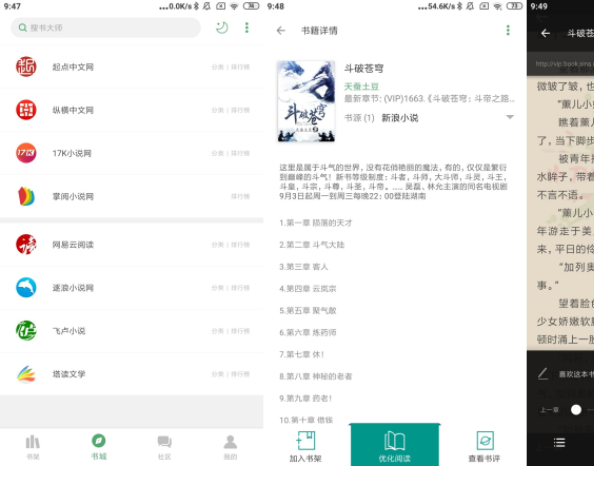The image size is (594, 478).
Task: Select 网易云阅读 red icon
Action: tap(26, 244)
